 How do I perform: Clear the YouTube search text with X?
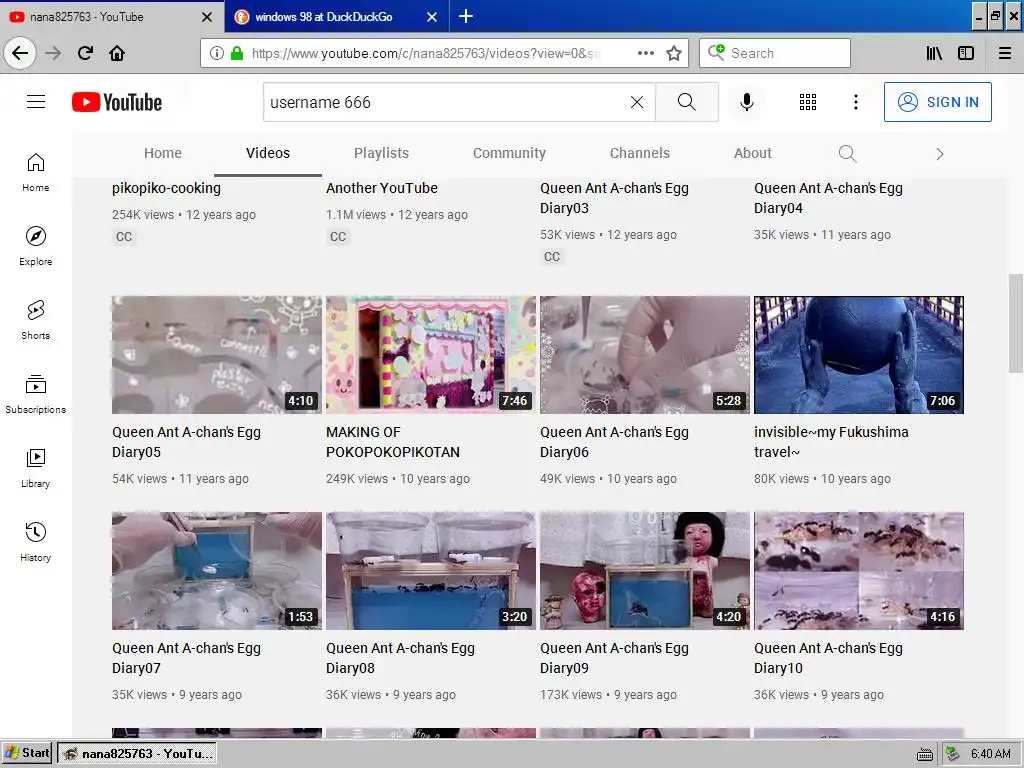coord(637,102)
